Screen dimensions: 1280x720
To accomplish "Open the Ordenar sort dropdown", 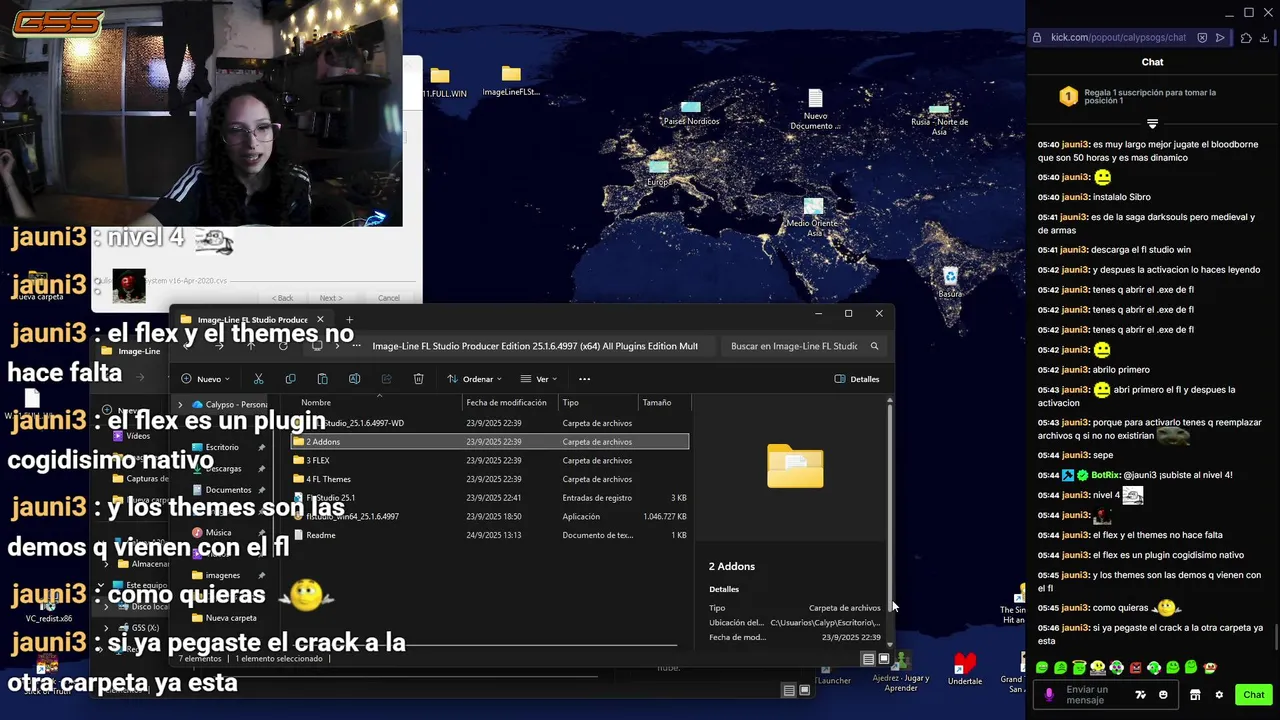I will [x=474, y=379].
